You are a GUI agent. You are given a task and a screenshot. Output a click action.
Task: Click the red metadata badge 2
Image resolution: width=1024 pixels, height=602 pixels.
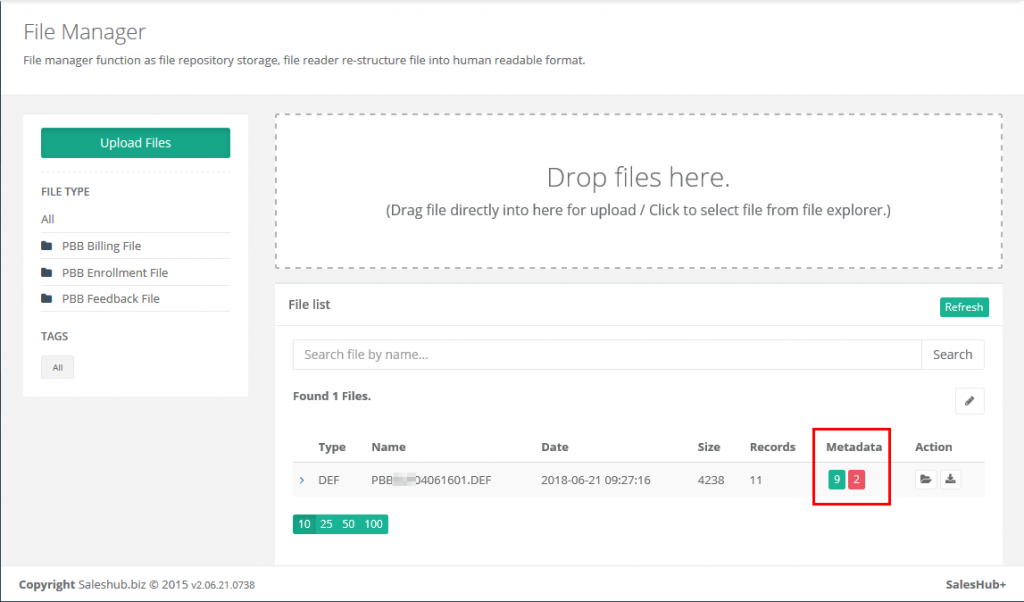click(x=856, y=480)
